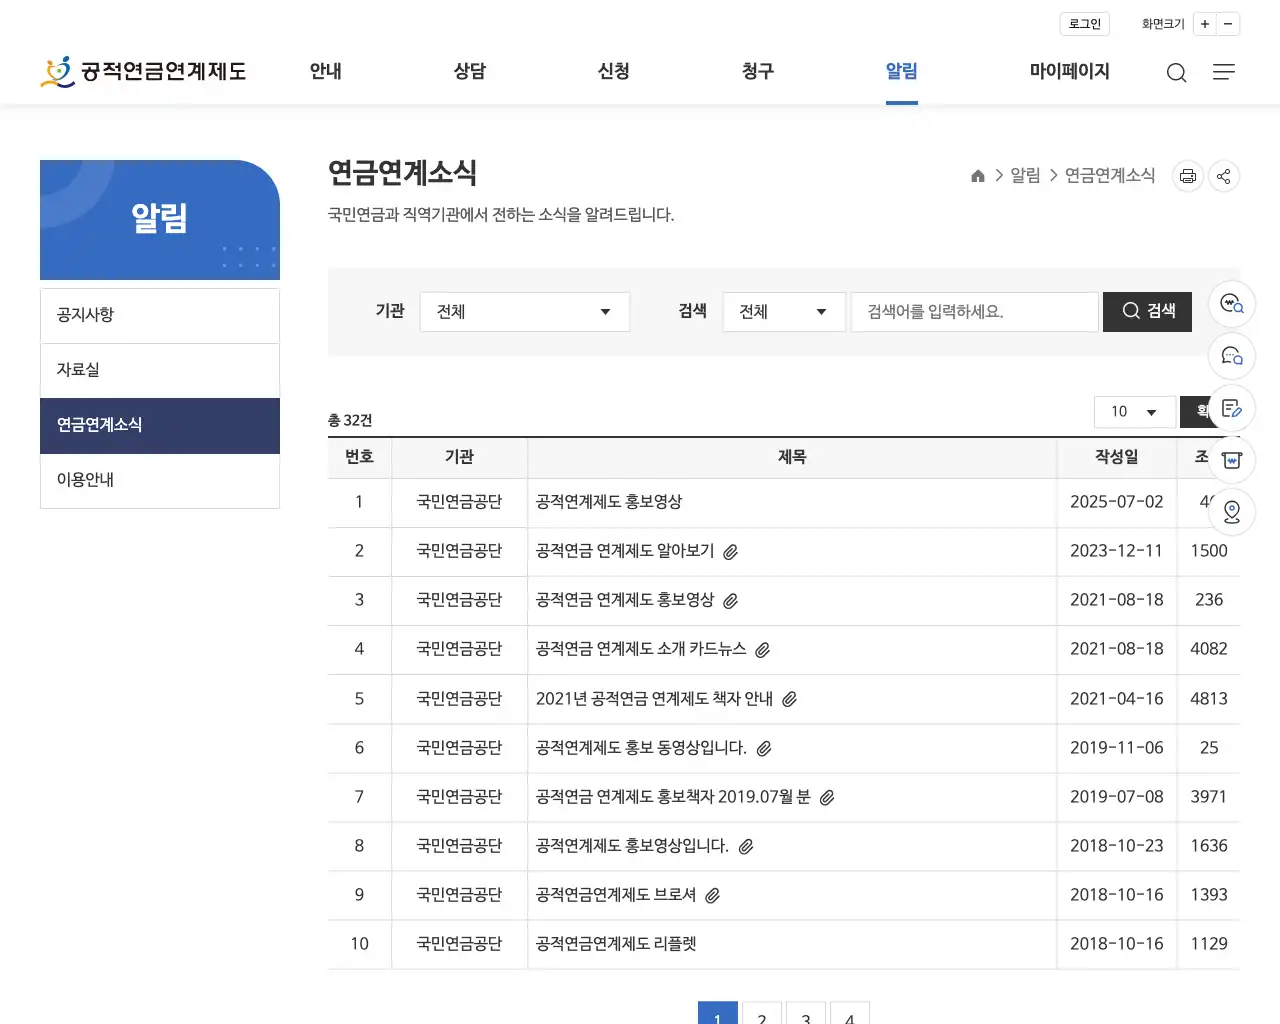
Task: Open the 마이페이지 menu
Action: pyautogui.click(x=1069, y=71)
